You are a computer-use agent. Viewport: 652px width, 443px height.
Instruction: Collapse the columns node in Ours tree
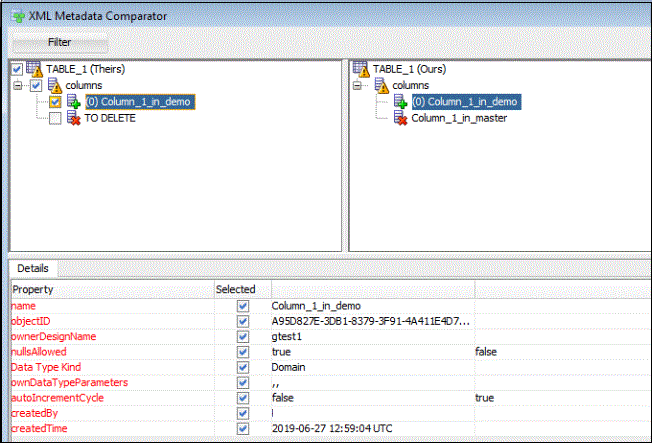pyautogui.click(x=357, y=86)
